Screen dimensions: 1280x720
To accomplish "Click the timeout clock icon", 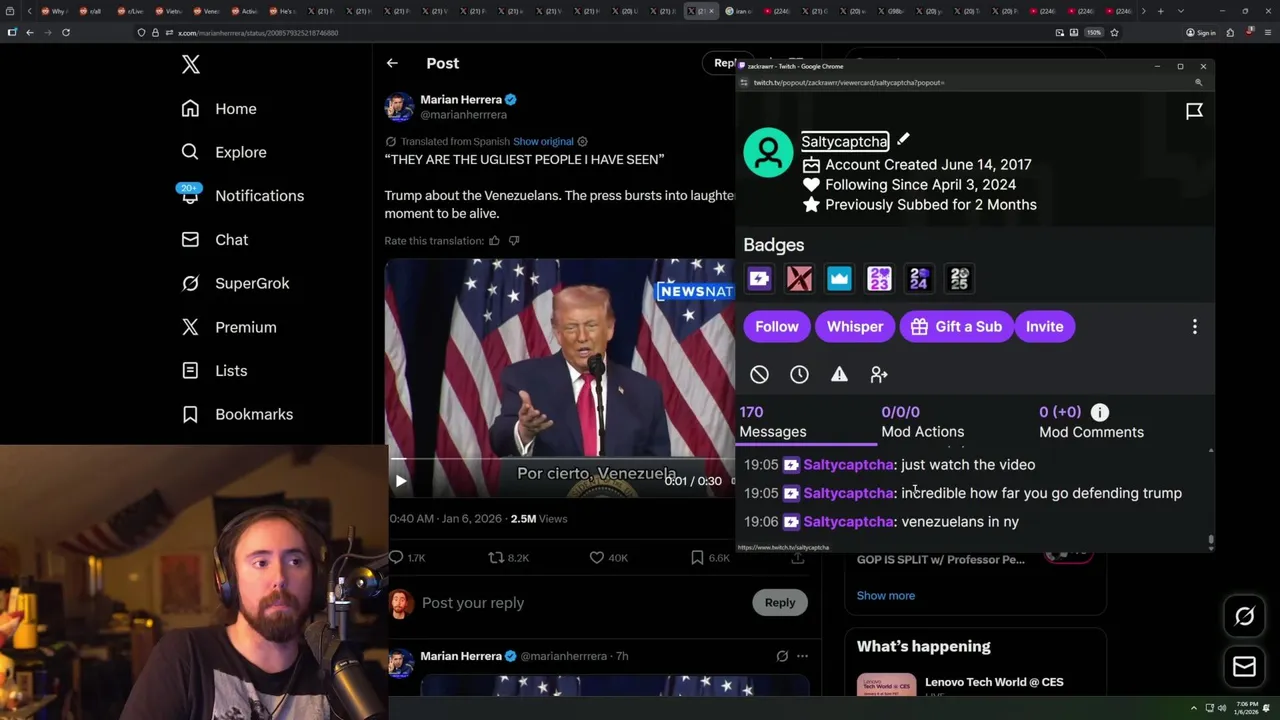I will pyautogui.click(x=799, y=375).
